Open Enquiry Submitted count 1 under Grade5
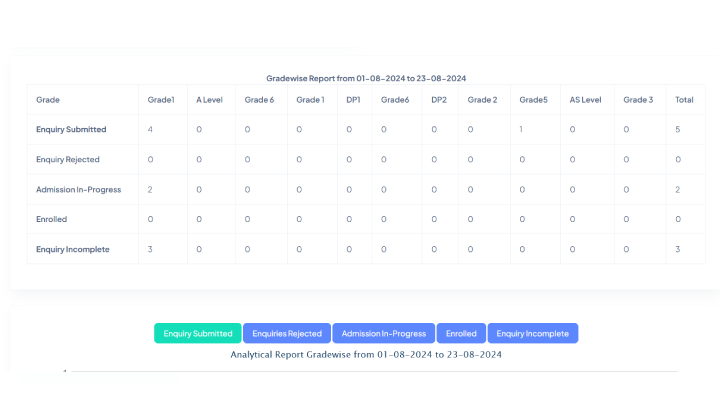 [x=521, y=130]
